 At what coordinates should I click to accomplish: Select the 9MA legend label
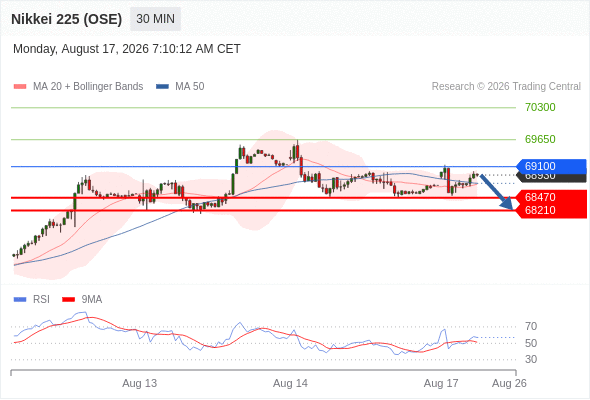(x=92, y=300)
